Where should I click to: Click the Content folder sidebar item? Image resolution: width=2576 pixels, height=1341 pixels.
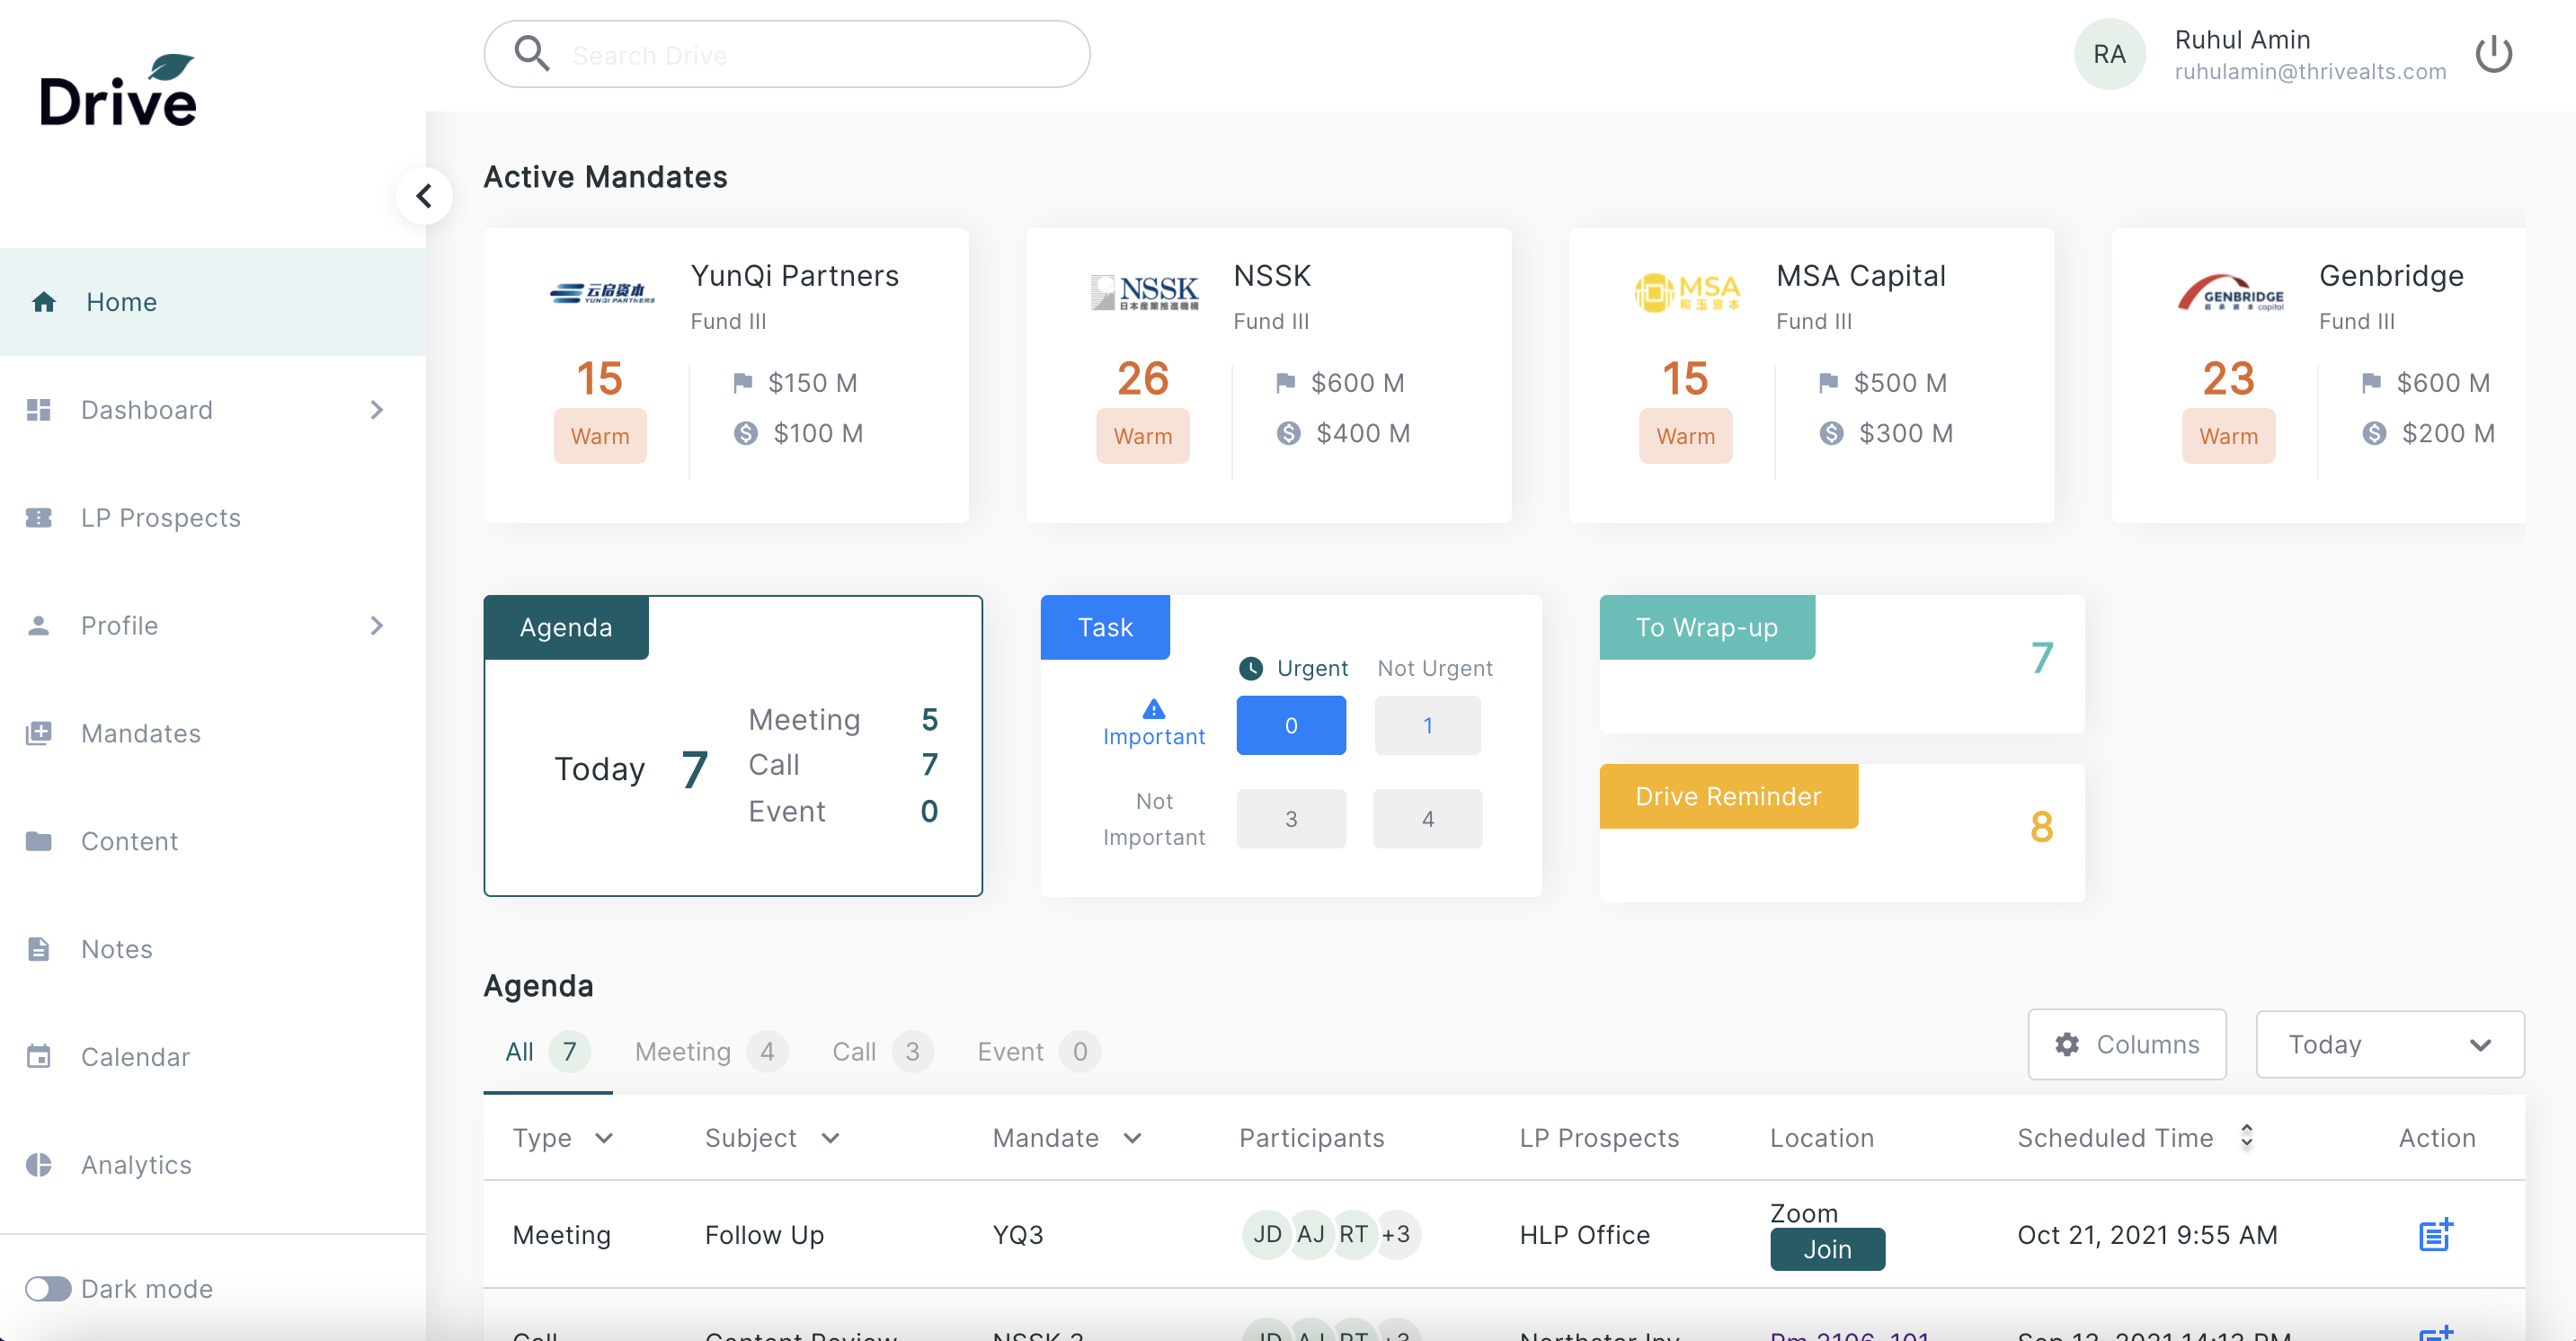[x=129, y=841]
